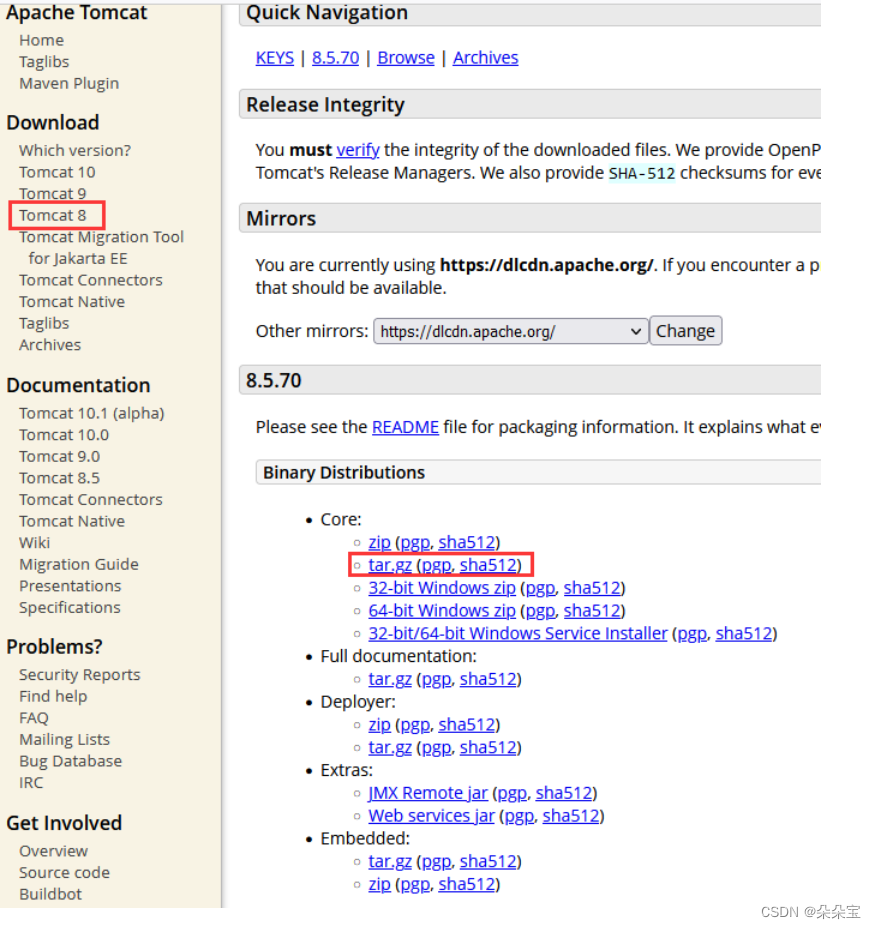Download Web services jar
The height and width of the screenshot is (929, 876).
pyautogui.click(x=431, y=816)
